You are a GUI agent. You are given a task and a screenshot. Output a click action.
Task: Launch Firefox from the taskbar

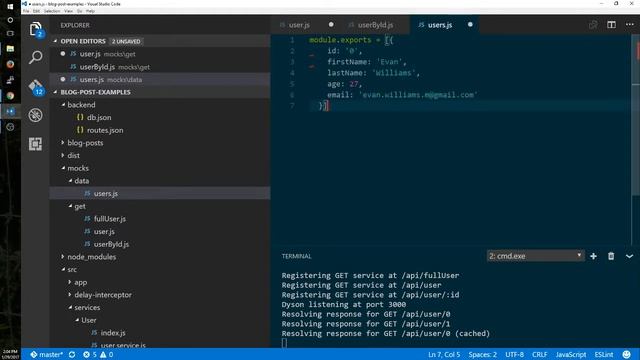(10, 64)
